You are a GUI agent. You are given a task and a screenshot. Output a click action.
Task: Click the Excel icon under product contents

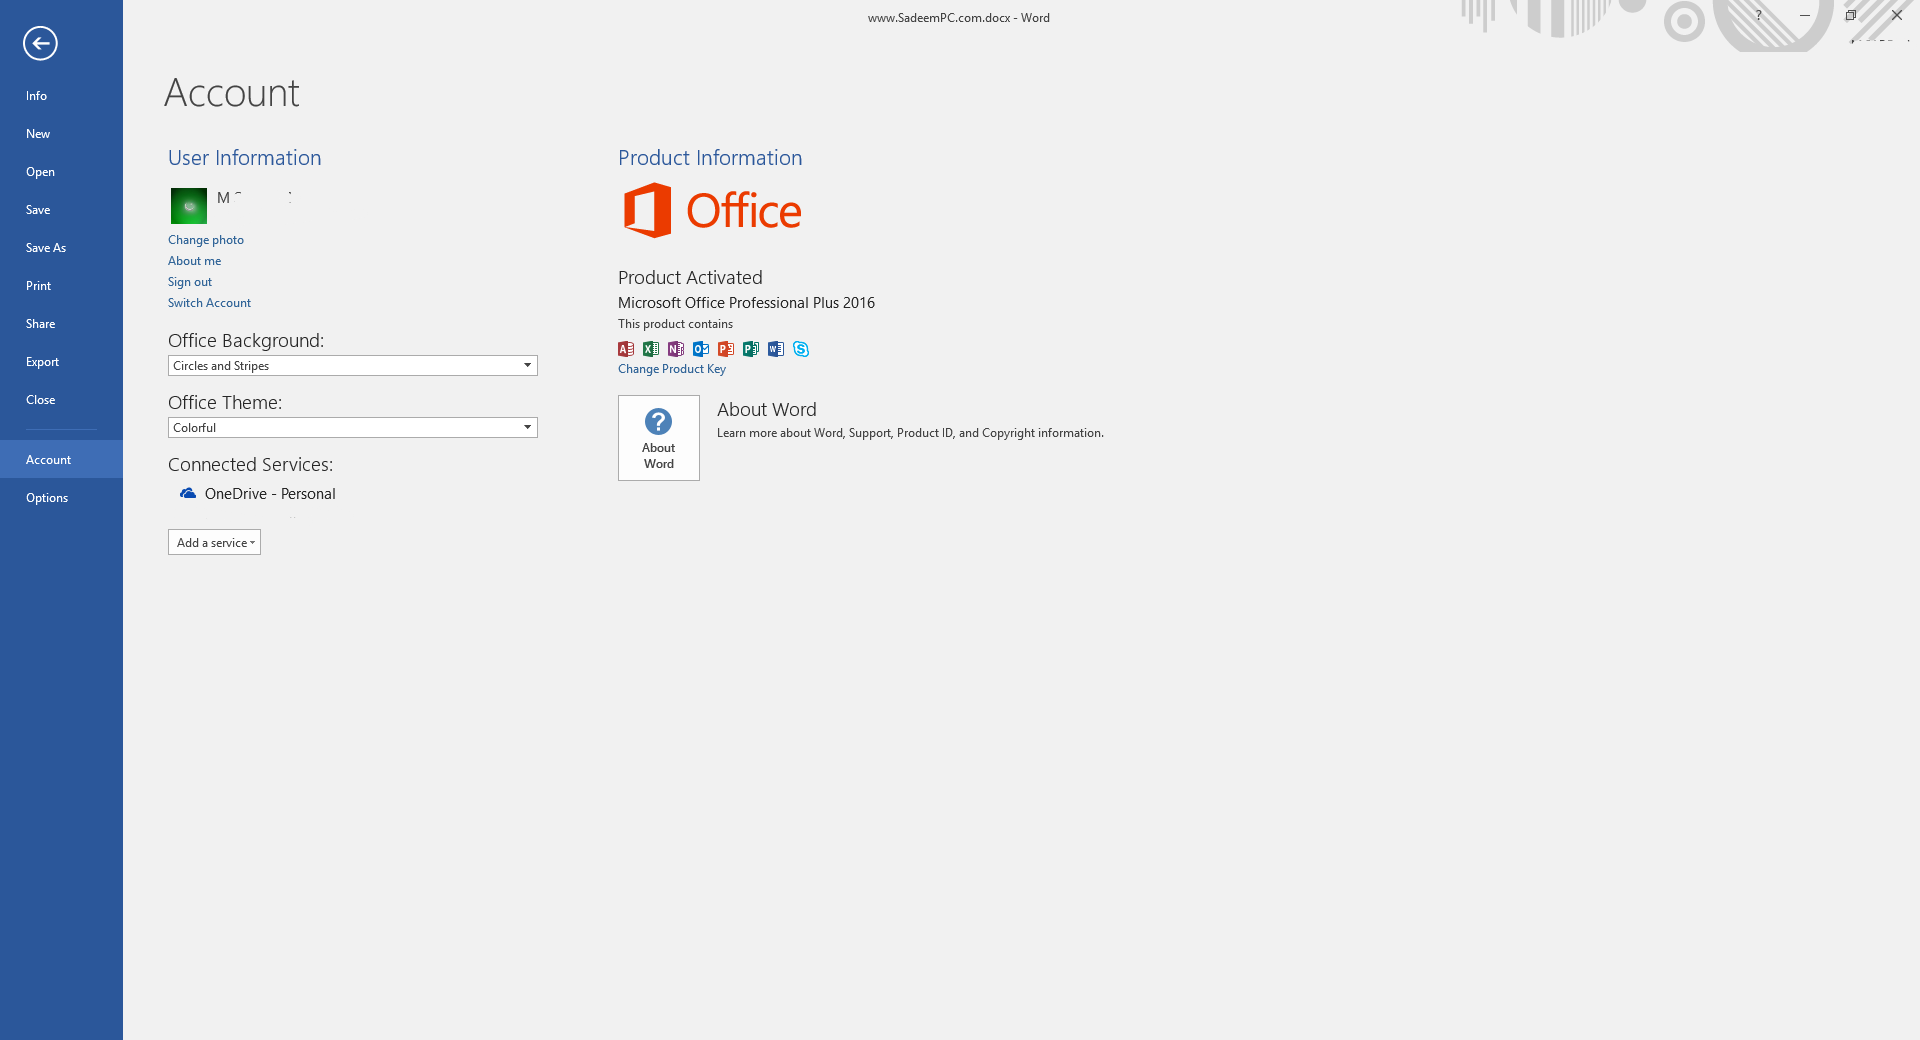click(x=651, y=349)
